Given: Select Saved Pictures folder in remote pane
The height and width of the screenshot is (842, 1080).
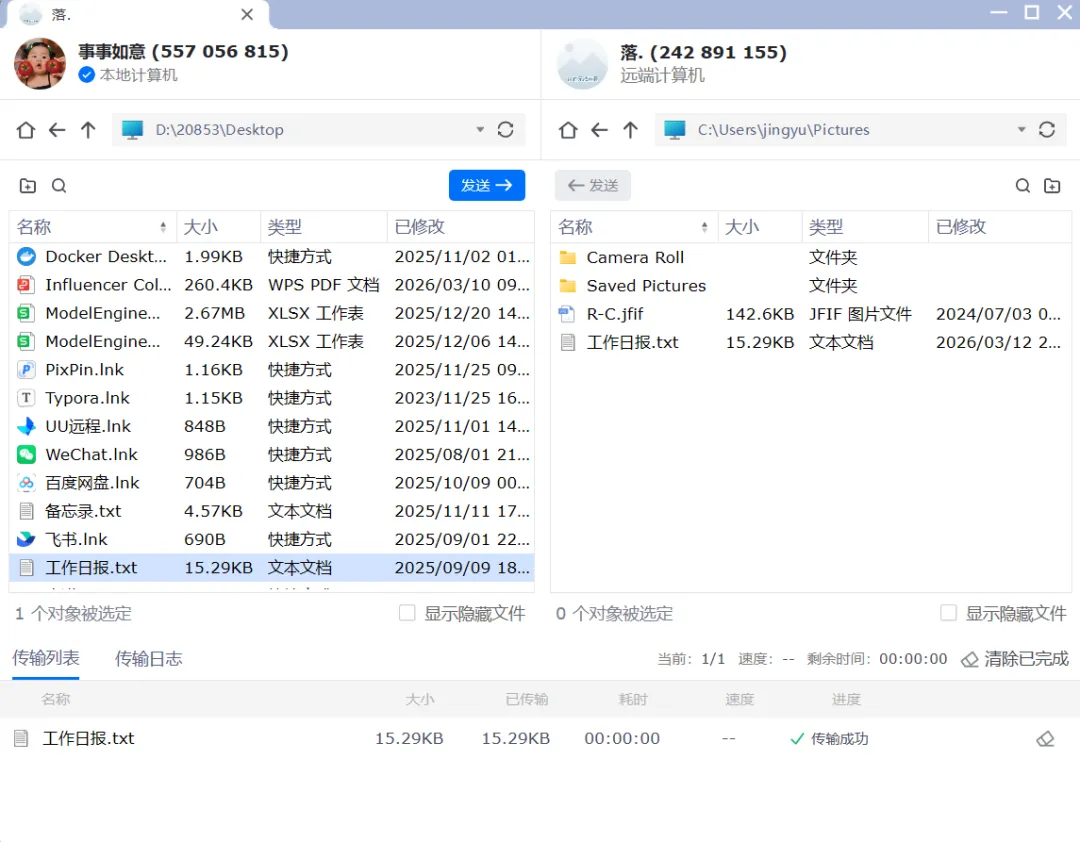Looking at the screenshot, I should tap(811, 285).
